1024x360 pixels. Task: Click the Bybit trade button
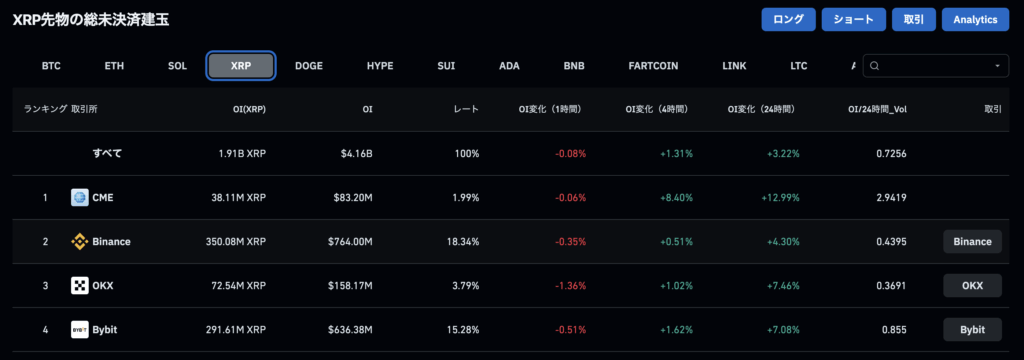[972, 329]
